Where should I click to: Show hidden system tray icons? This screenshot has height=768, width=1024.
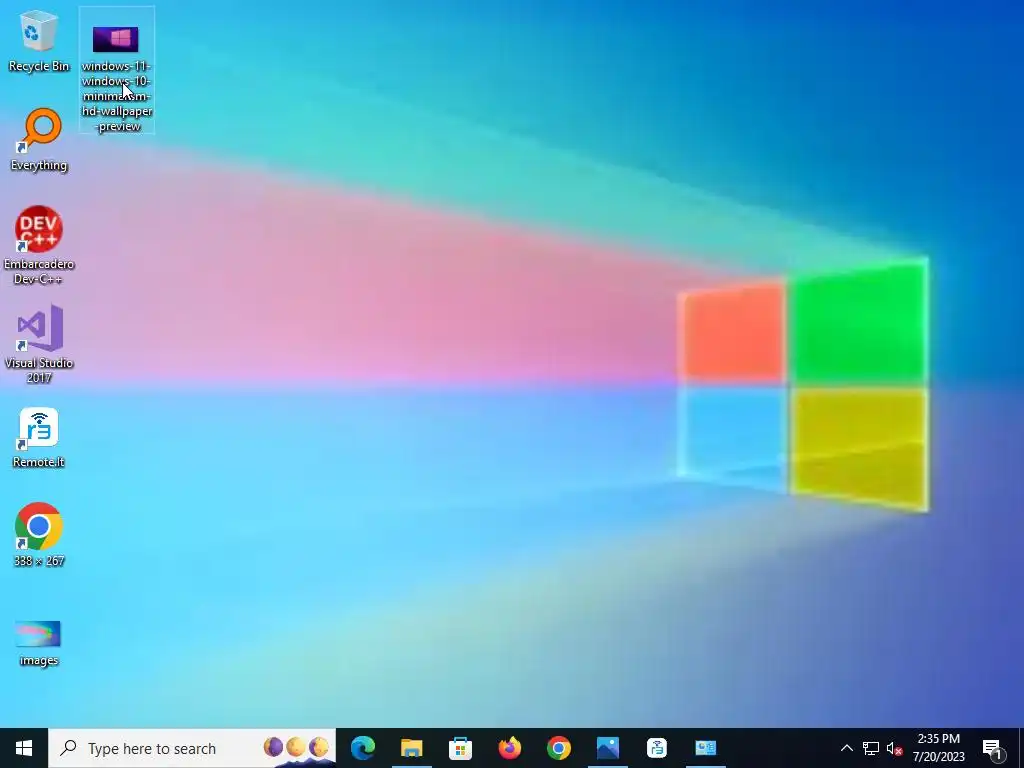tap(846, 748)
